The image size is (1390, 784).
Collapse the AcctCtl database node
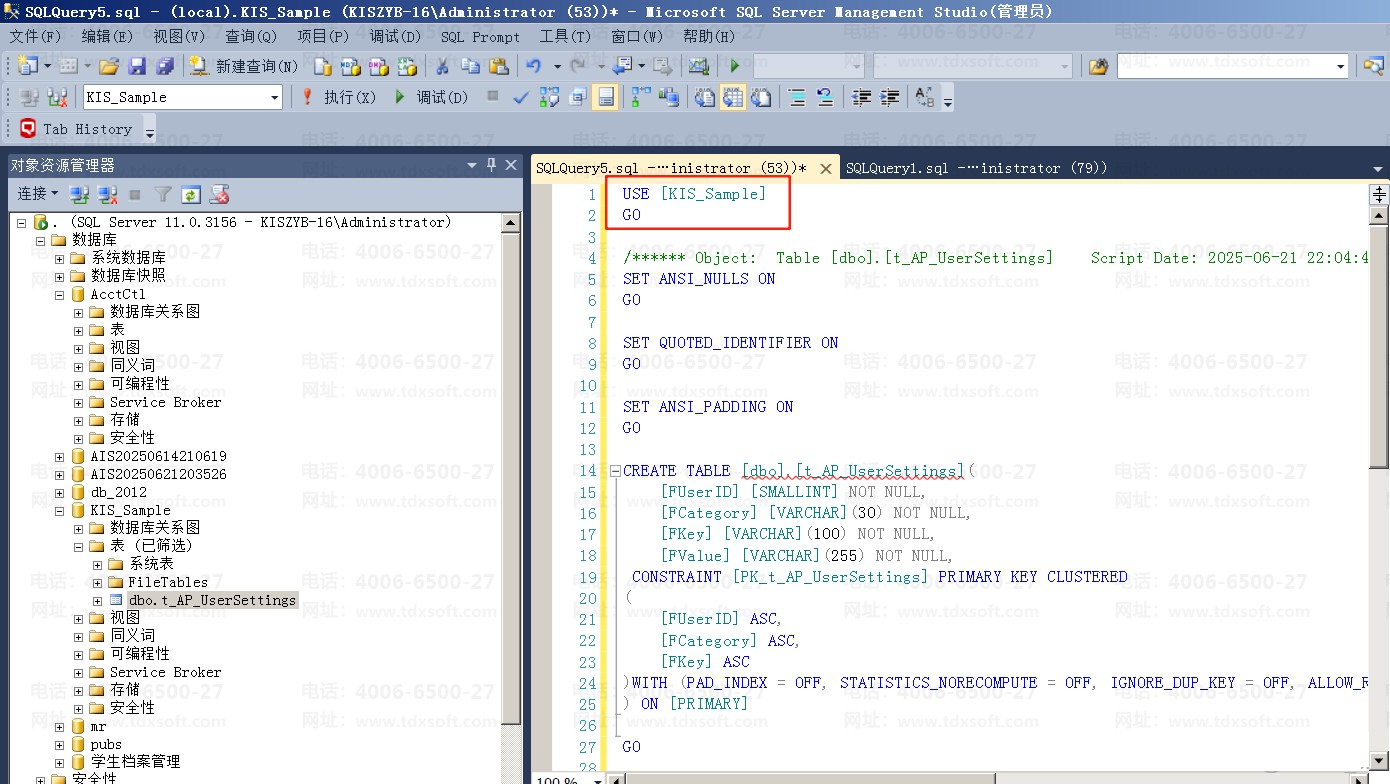(x=60, y=294)
